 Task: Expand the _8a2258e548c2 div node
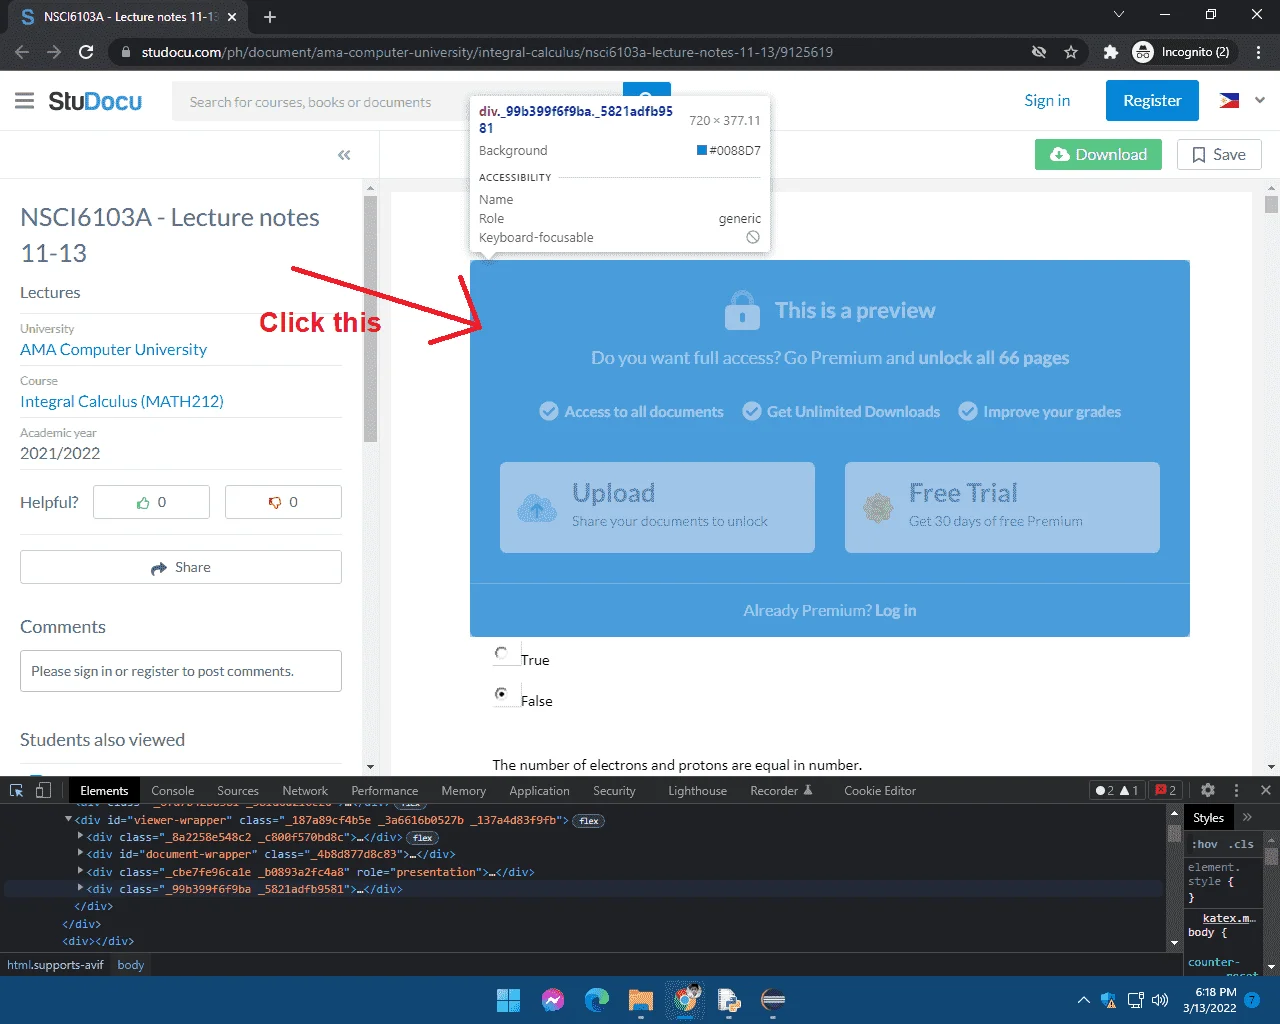pos(80,836)
